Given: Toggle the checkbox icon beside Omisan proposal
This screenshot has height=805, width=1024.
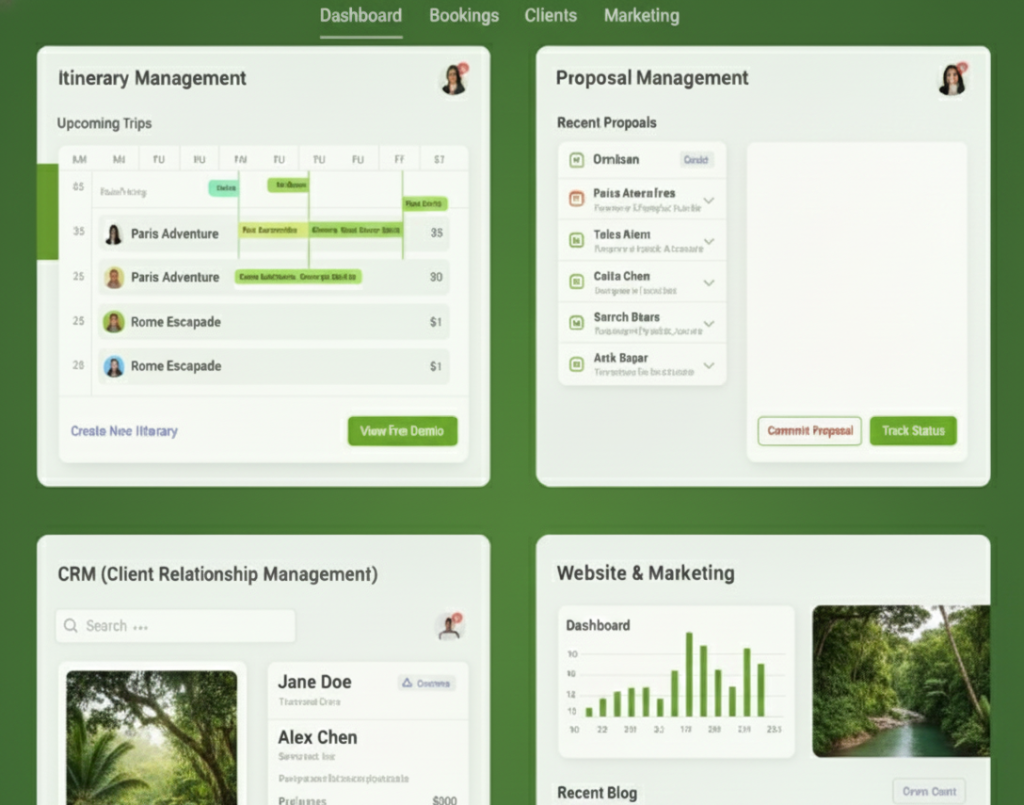Looking at the screenshot, I should point(576,160).
